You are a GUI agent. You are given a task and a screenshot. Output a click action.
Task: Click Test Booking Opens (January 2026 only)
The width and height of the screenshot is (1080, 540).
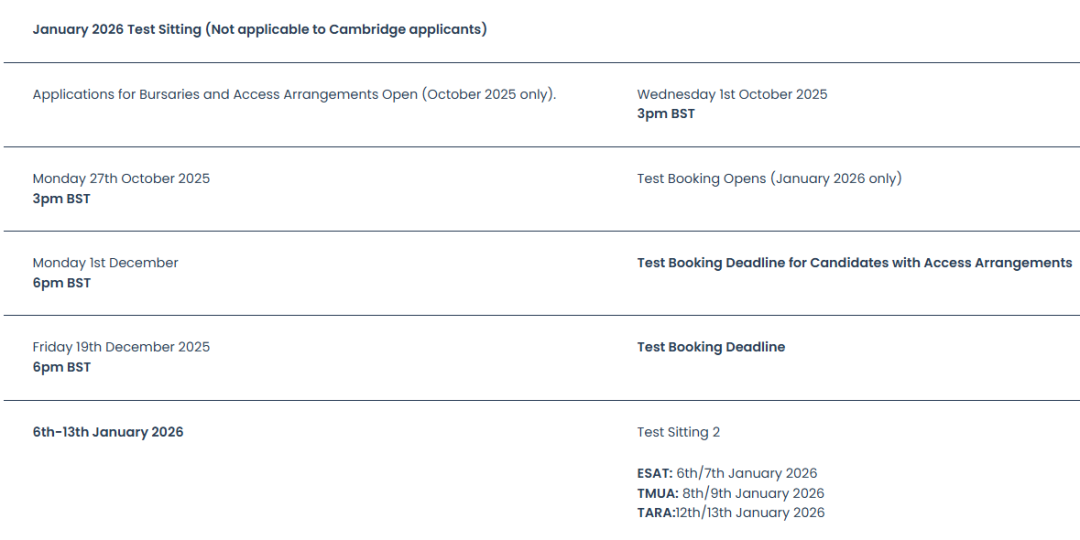[x=769, y=179]
